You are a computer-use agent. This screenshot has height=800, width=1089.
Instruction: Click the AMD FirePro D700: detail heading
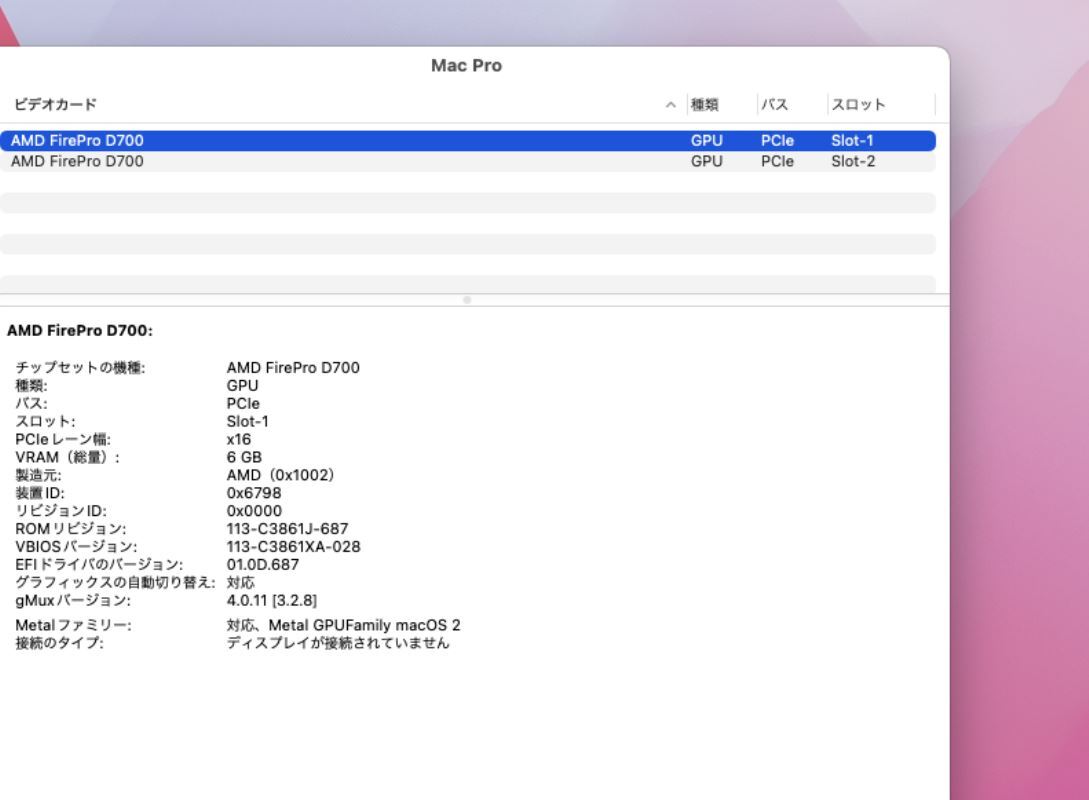coord(80,331)
